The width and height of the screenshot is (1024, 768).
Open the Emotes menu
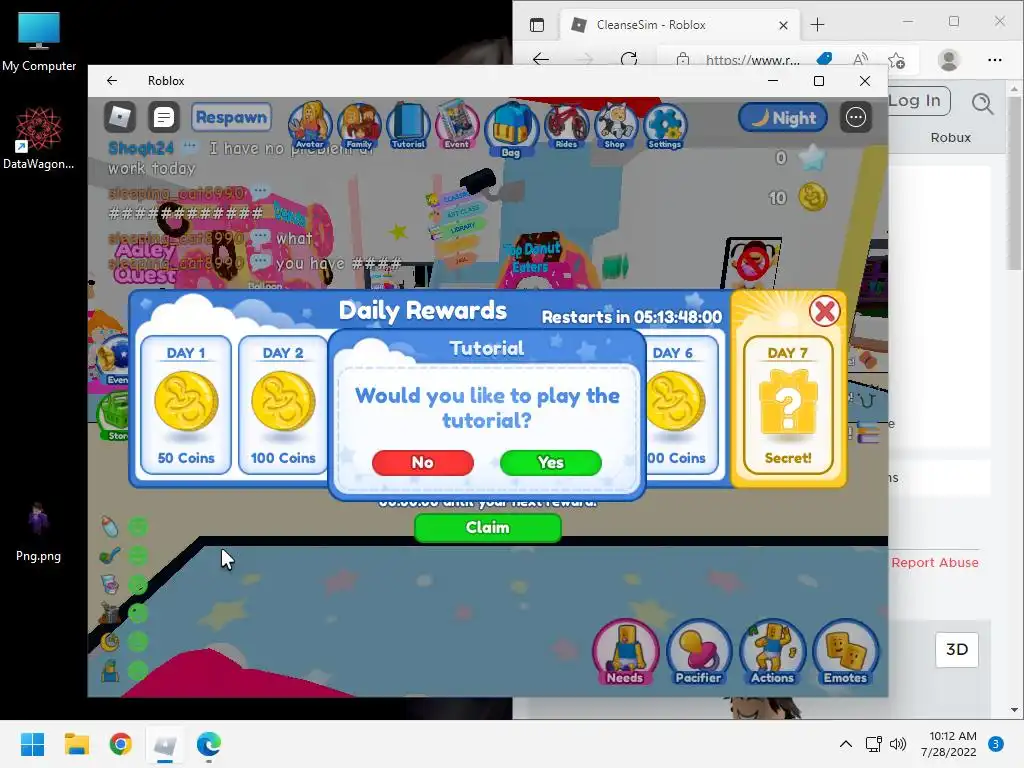pyautogui.click(x=846, y=652)
